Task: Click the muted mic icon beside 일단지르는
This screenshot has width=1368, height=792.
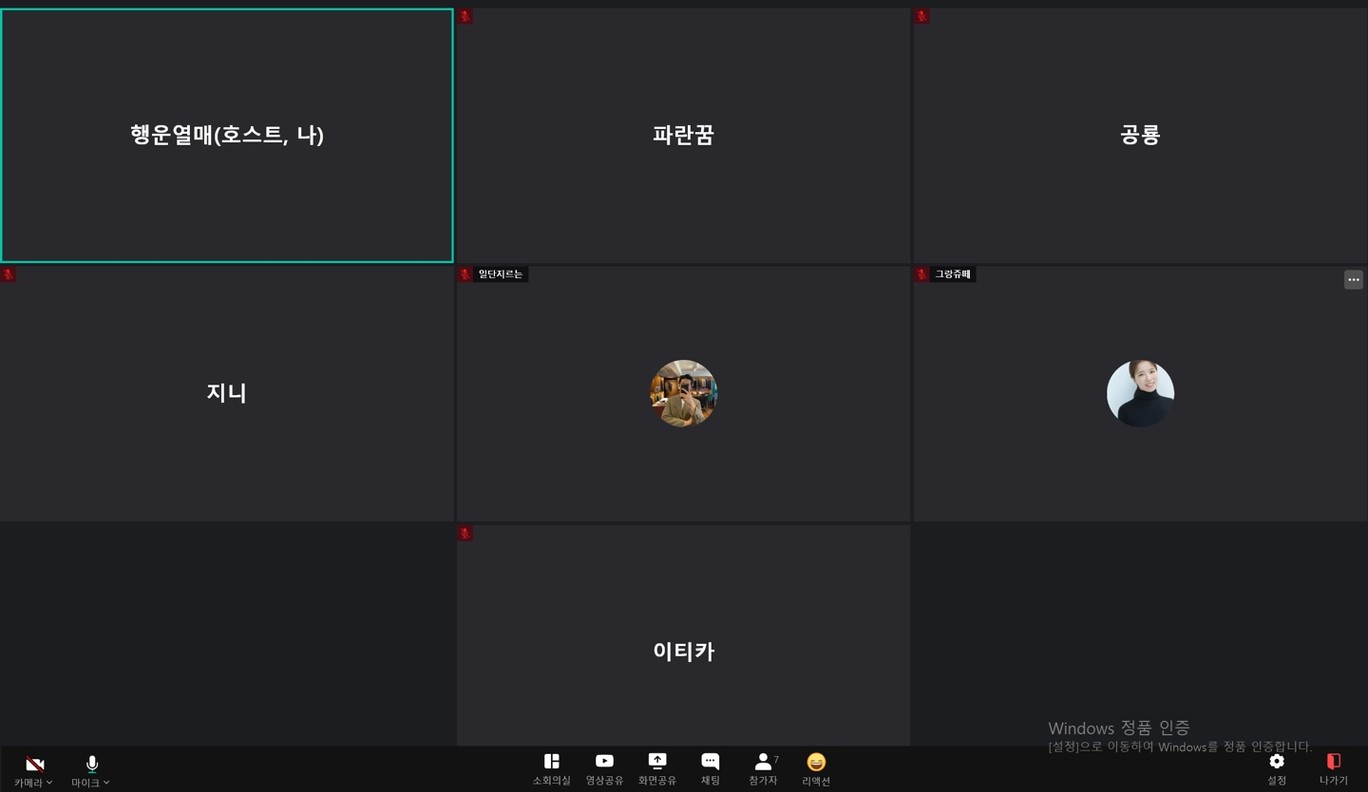Action: click(465, 274)
